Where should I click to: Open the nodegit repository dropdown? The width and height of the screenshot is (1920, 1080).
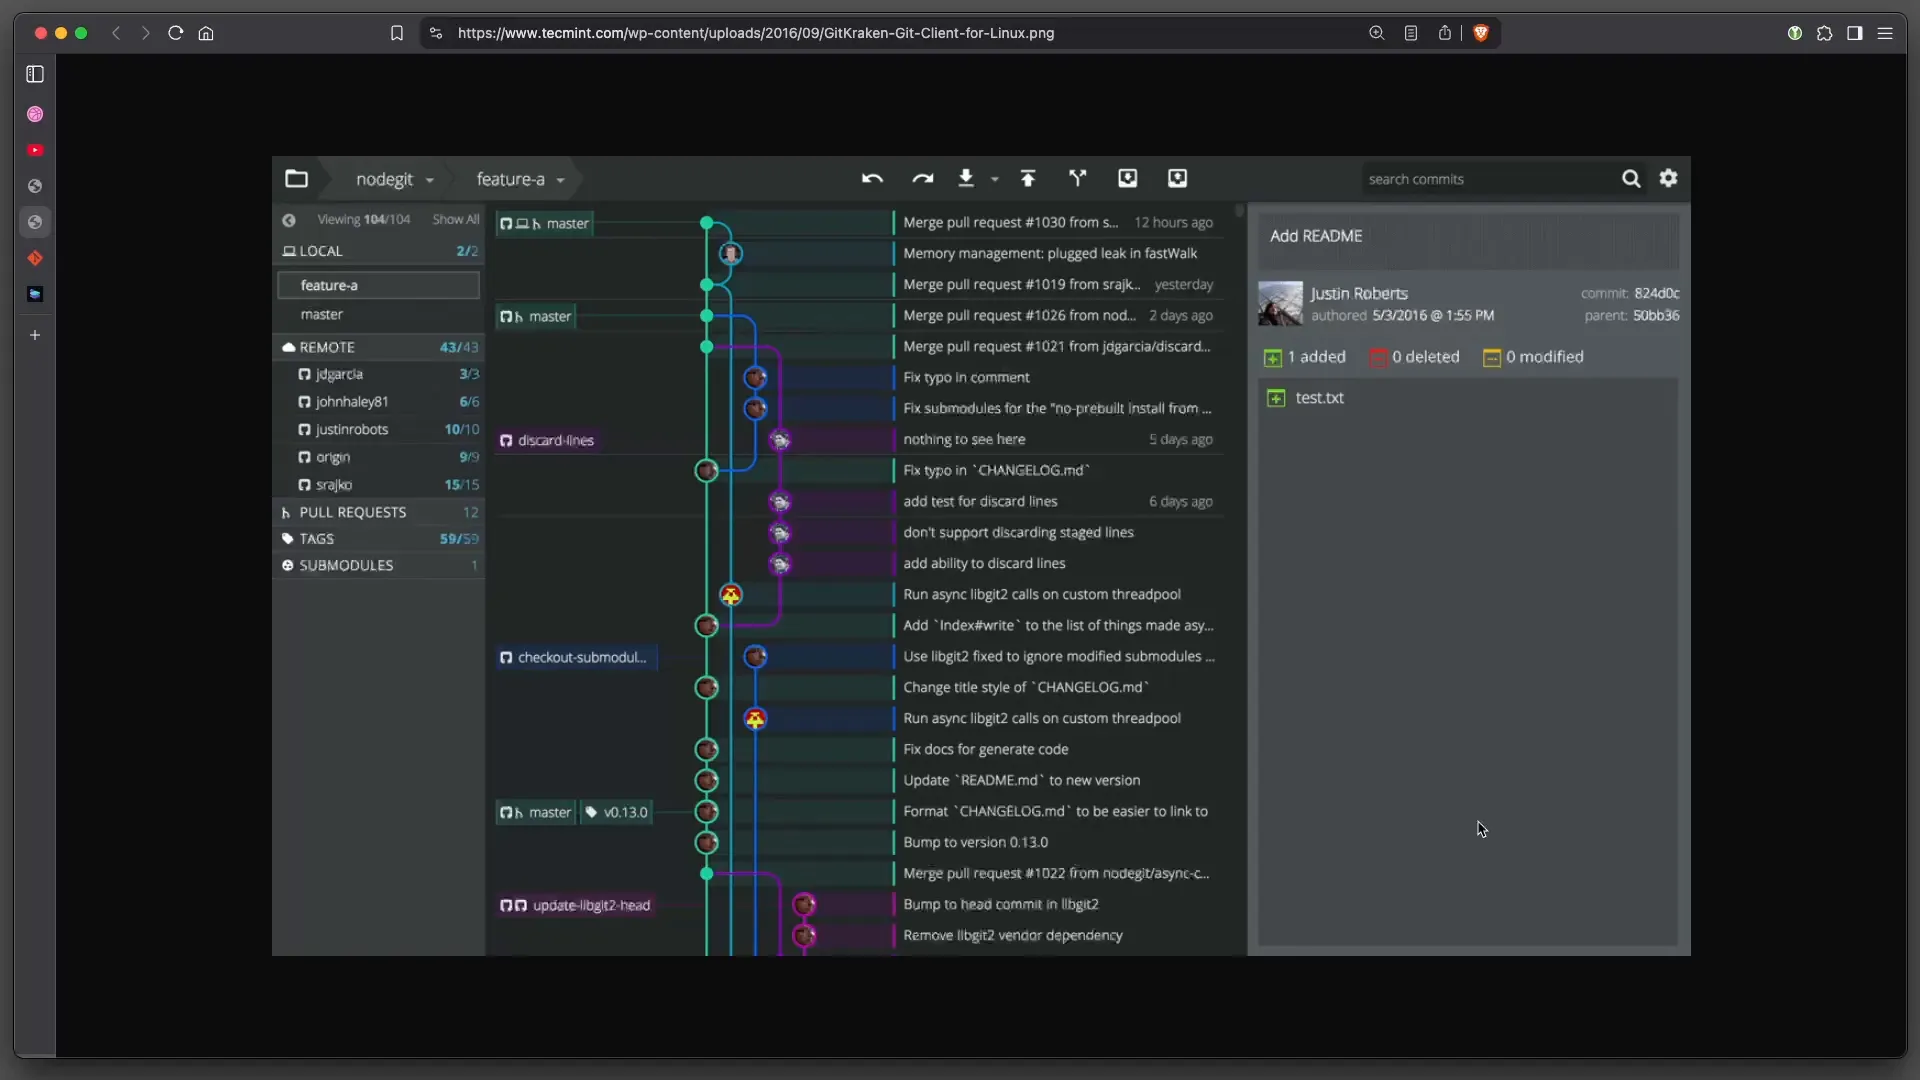[x=394, y=180]
